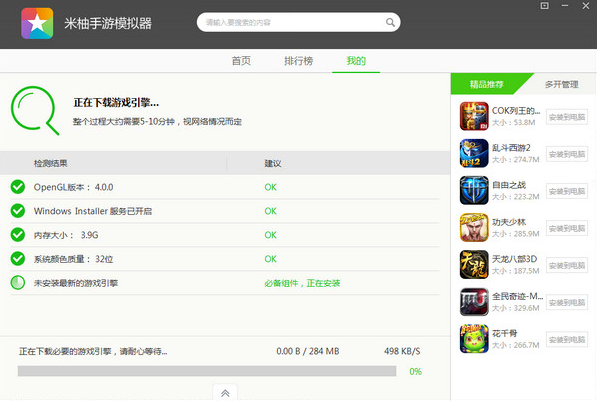597x401 pixels.
Task: Click the 必备组件，正在安装 status text
Action: click(302, 283)
